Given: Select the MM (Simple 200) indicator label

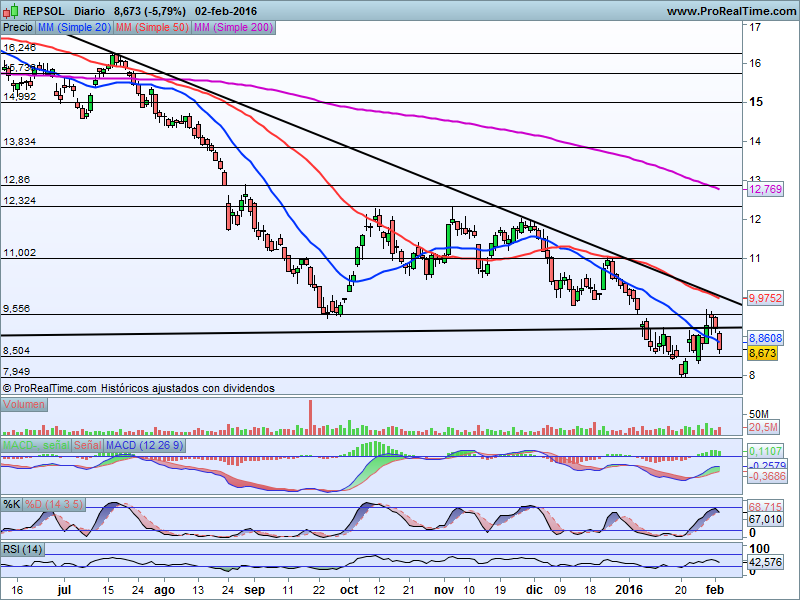Looking at the screenshot, I should pos(234,28).
